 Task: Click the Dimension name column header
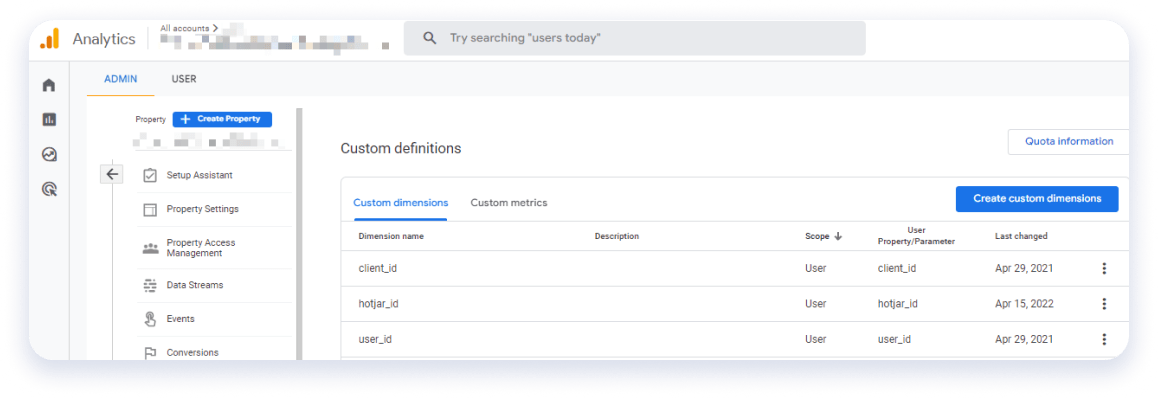tap(391, 236)
